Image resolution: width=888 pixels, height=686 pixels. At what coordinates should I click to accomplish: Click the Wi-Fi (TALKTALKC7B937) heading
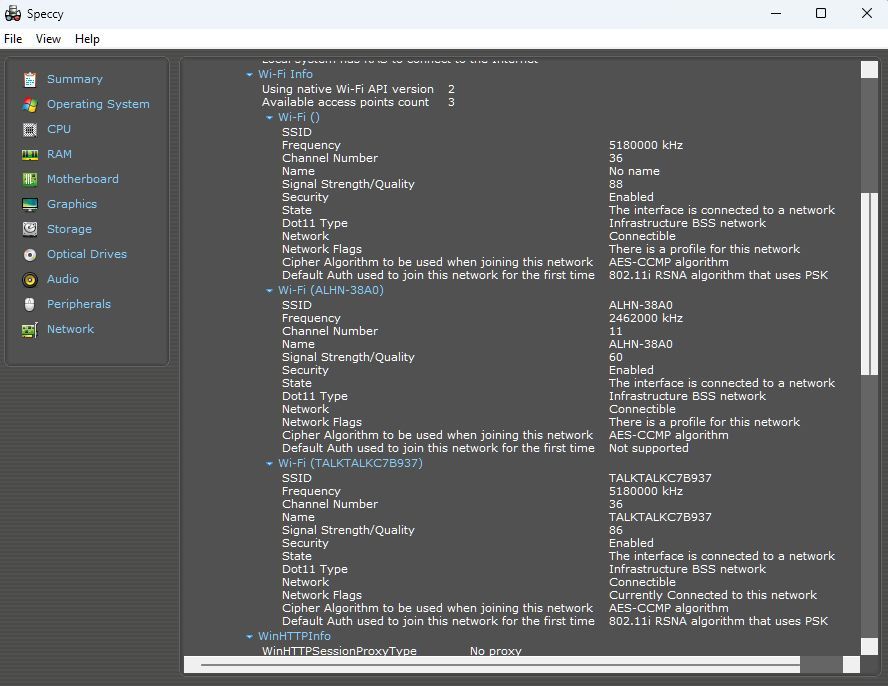(351, 463)
